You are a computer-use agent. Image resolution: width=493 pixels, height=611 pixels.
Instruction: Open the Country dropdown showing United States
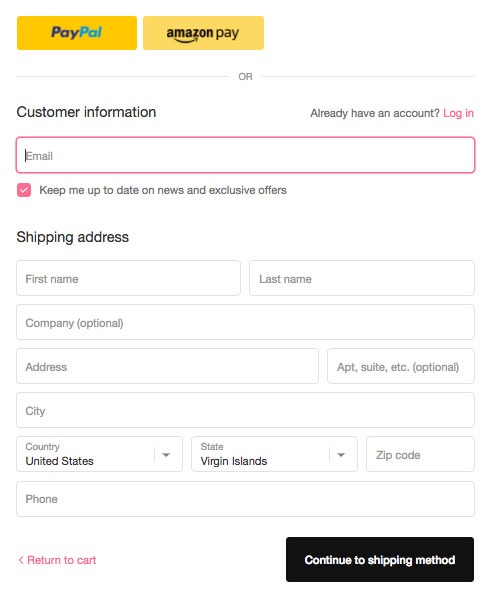99,454
